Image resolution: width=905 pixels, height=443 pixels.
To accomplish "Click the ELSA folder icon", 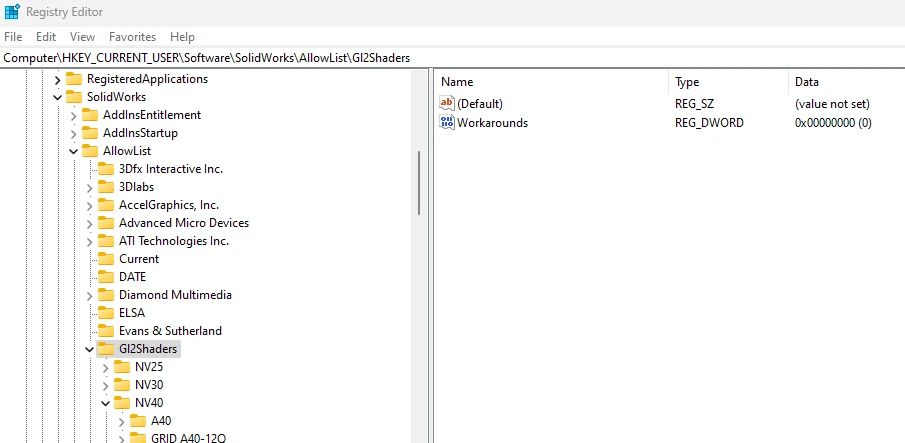I will [106, 313].
